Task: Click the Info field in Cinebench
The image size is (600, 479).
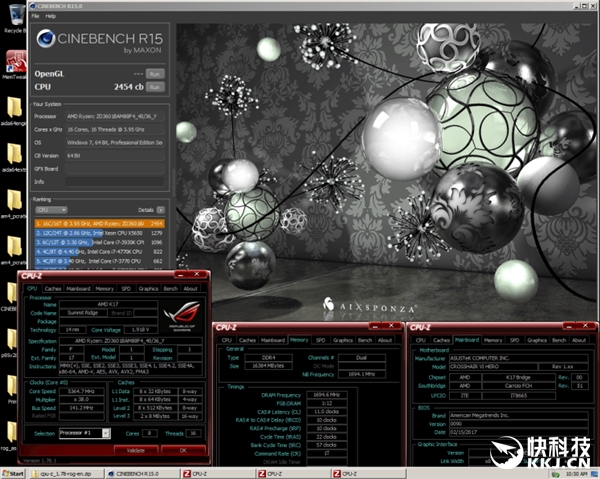Action: click(115, 181)
